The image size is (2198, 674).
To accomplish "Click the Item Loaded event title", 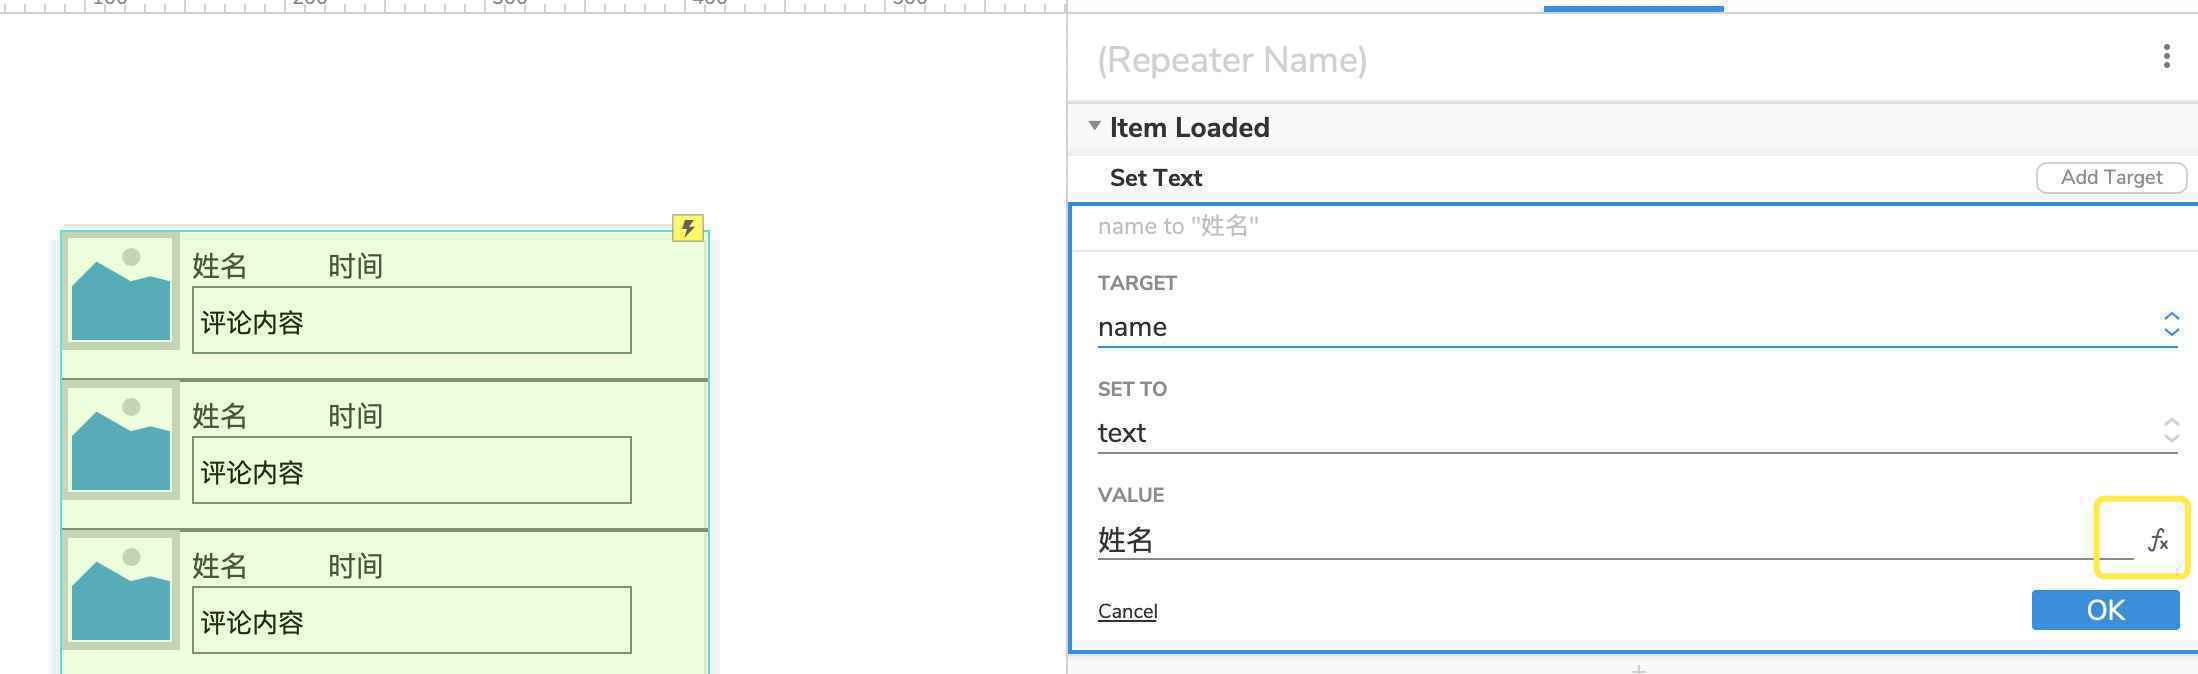I will click(x=1189, y=127).
